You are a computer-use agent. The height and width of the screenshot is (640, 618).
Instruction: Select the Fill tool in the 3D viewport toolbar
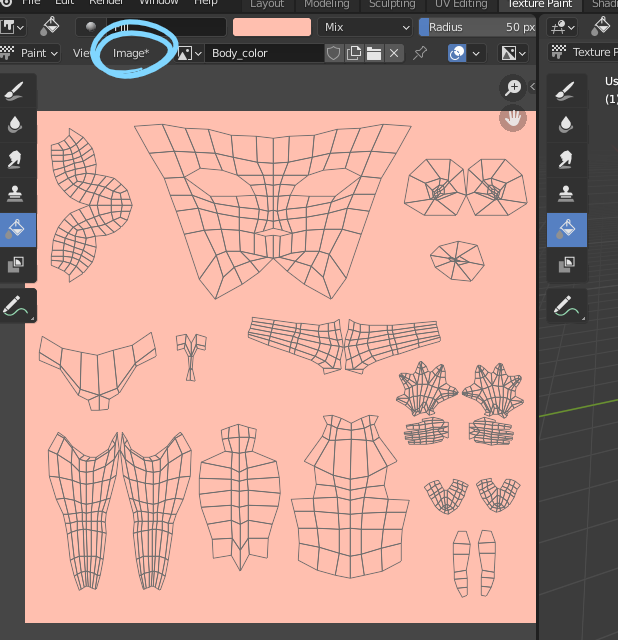[566, 229]
